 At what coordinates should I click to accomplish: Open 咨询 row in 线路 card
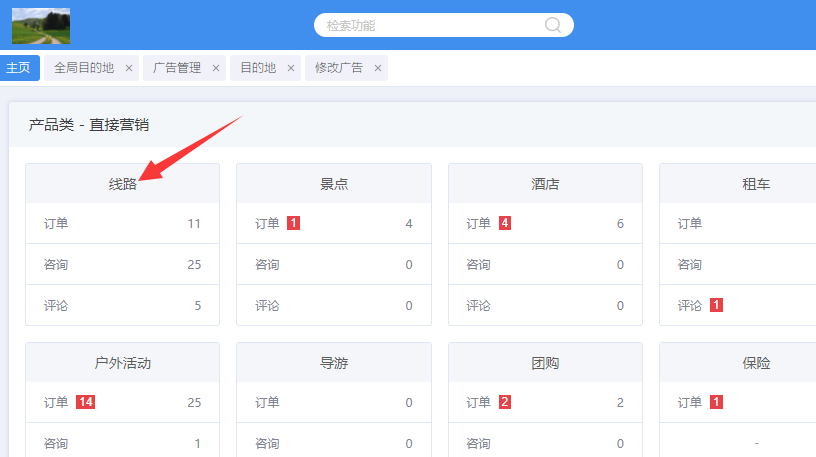[x=122, y=264]
